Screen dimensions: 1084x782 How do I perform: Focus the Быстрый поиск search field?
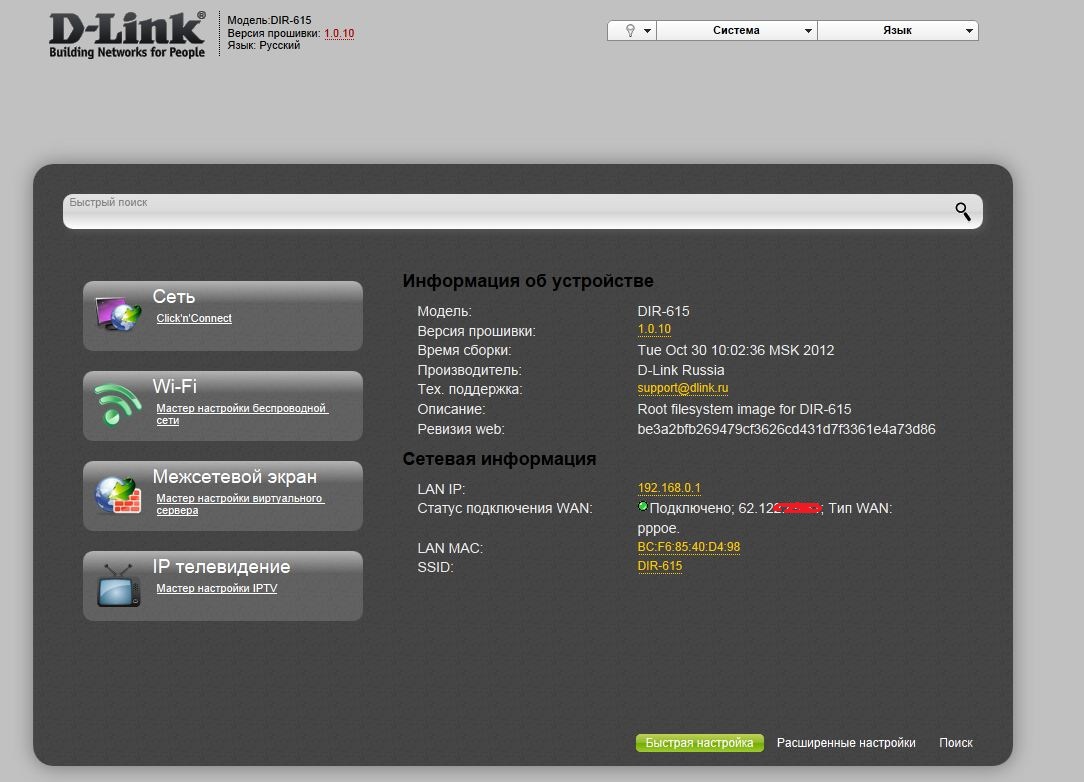point(500,212)
